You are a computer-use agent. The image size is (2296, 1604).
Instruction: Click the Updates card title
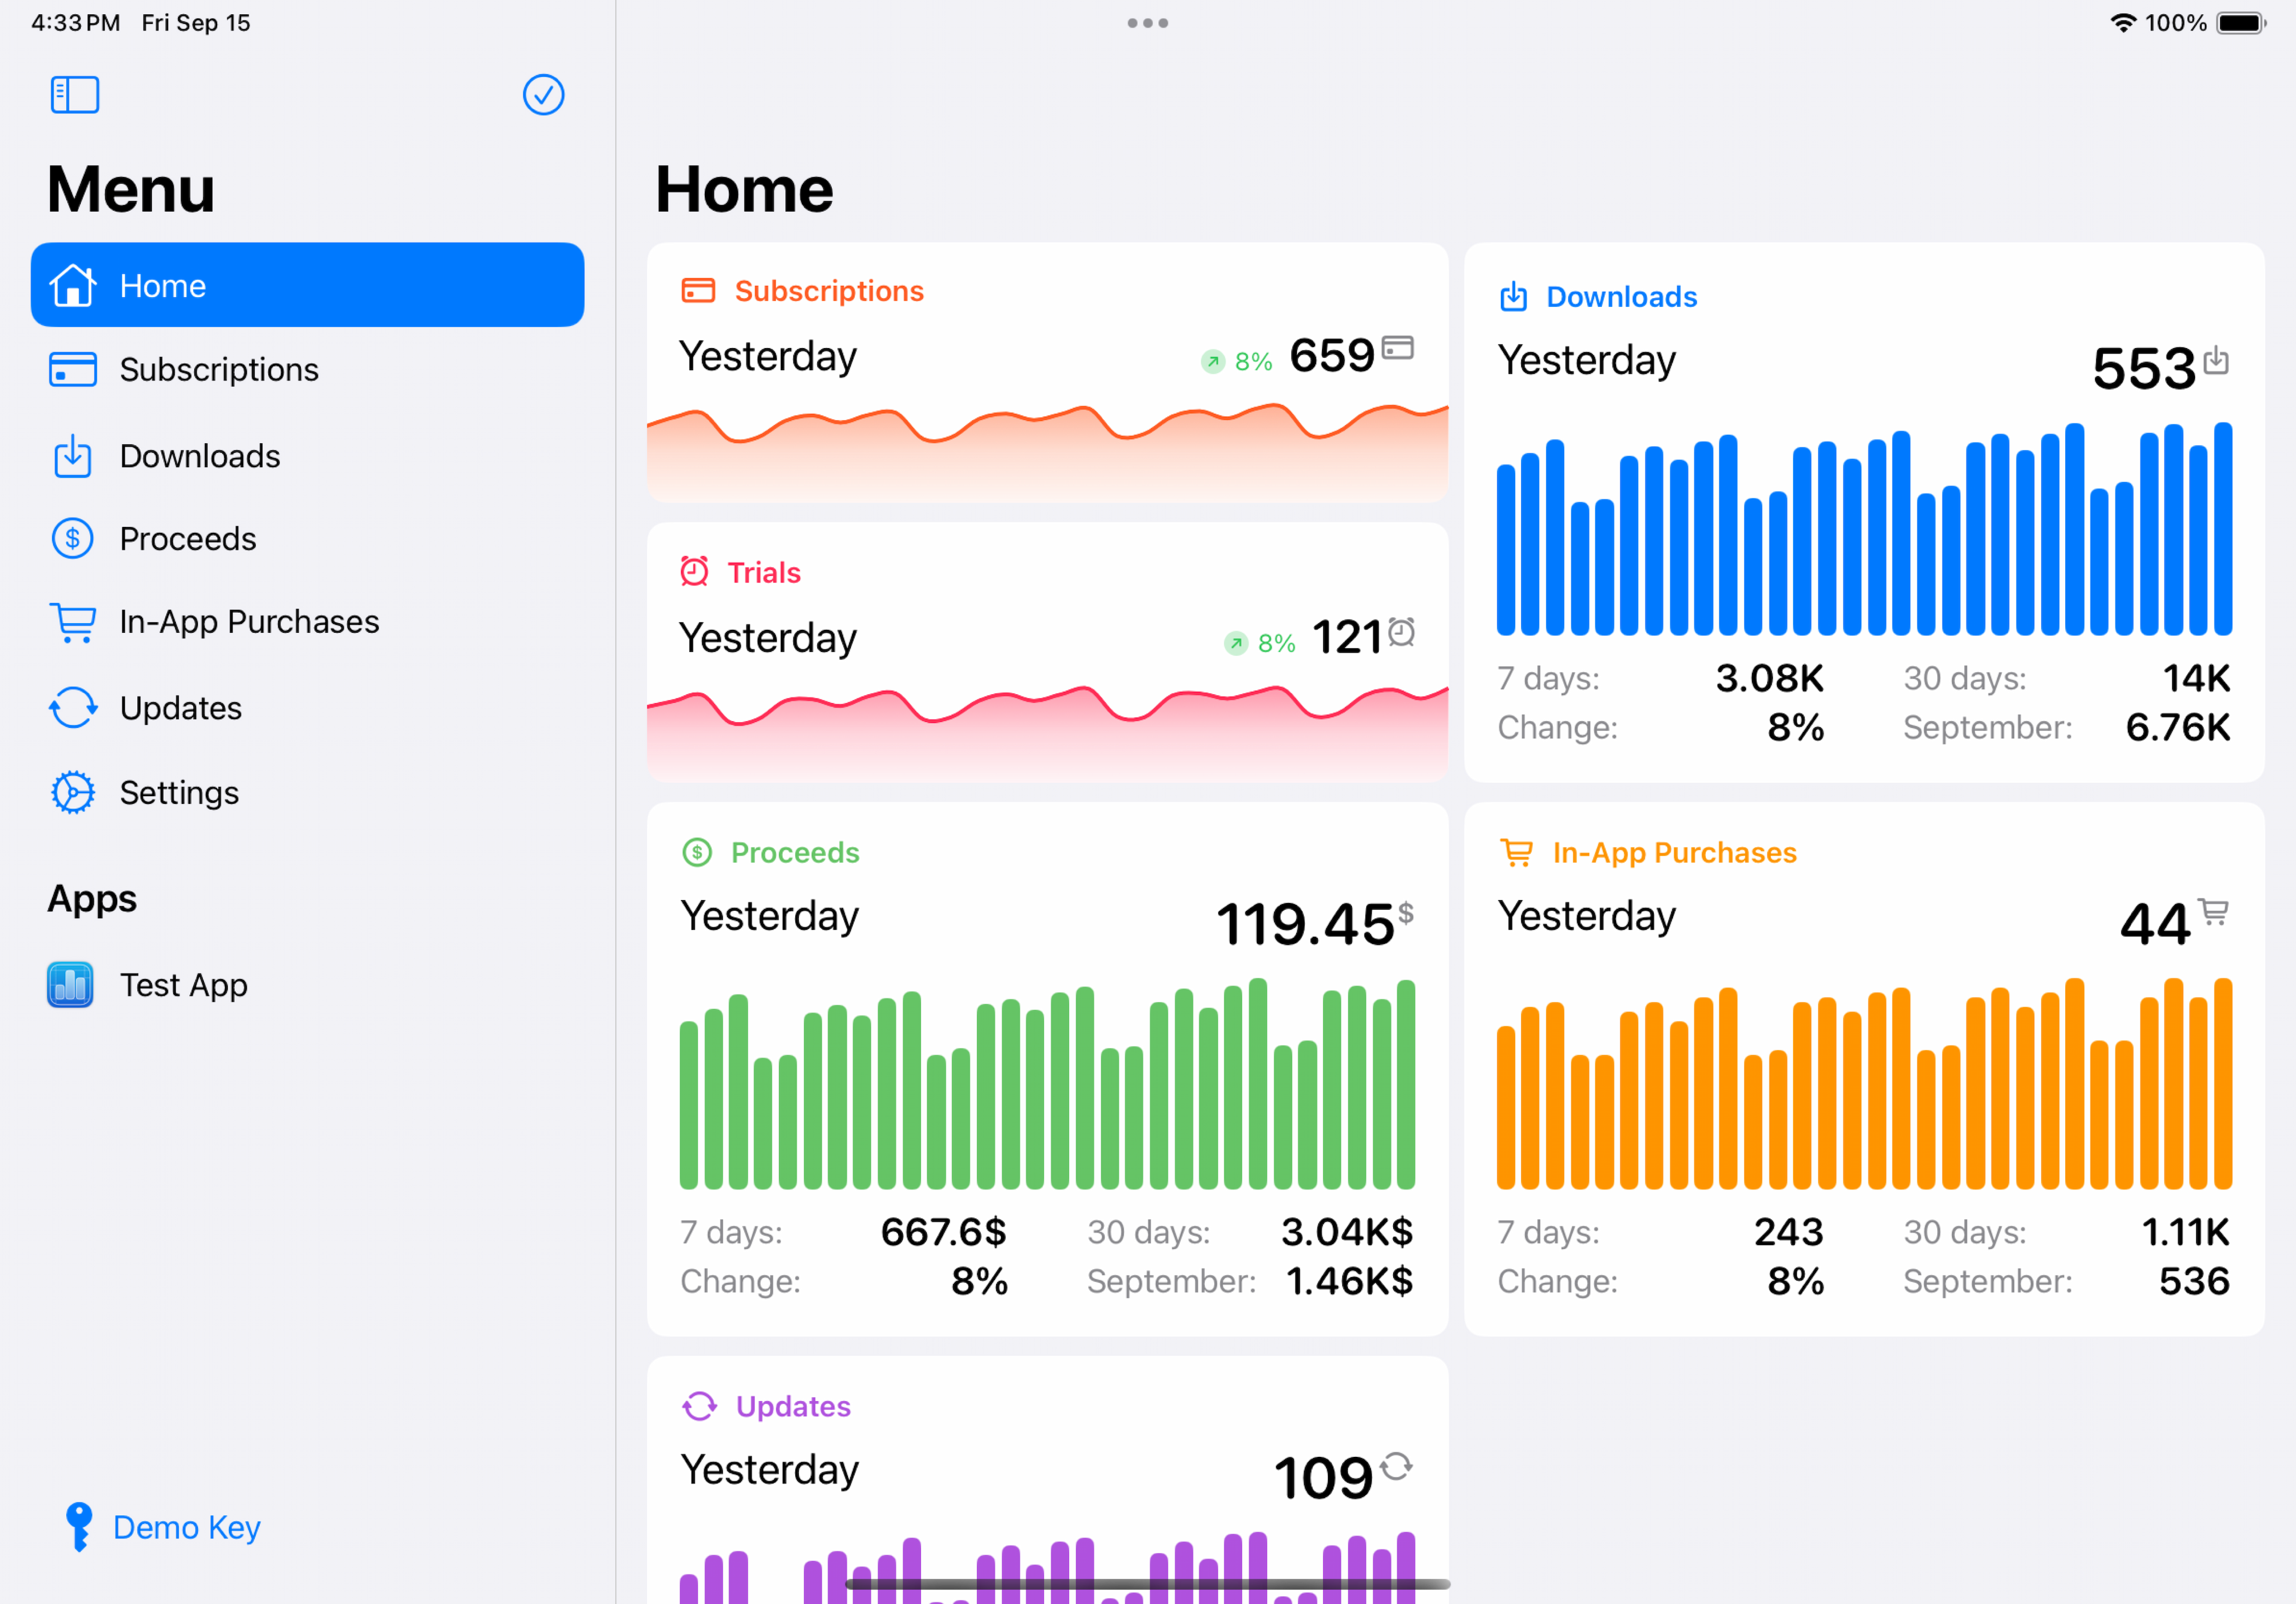point(792,1406)
